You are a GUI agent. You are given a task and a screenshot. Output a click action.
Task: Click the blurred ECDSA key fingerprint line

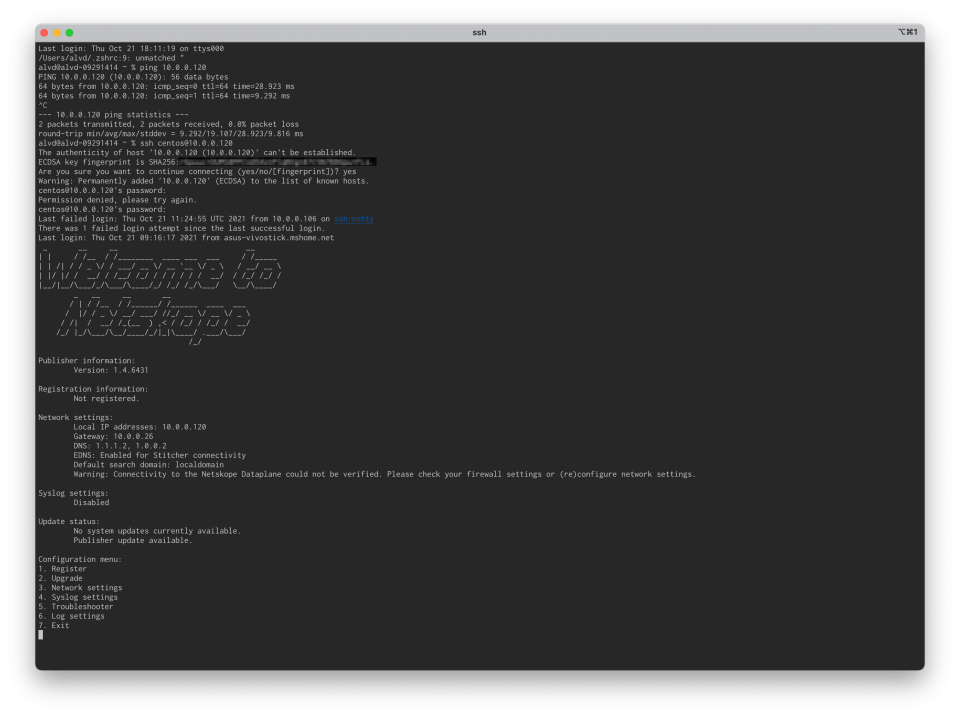coord(207,162)
